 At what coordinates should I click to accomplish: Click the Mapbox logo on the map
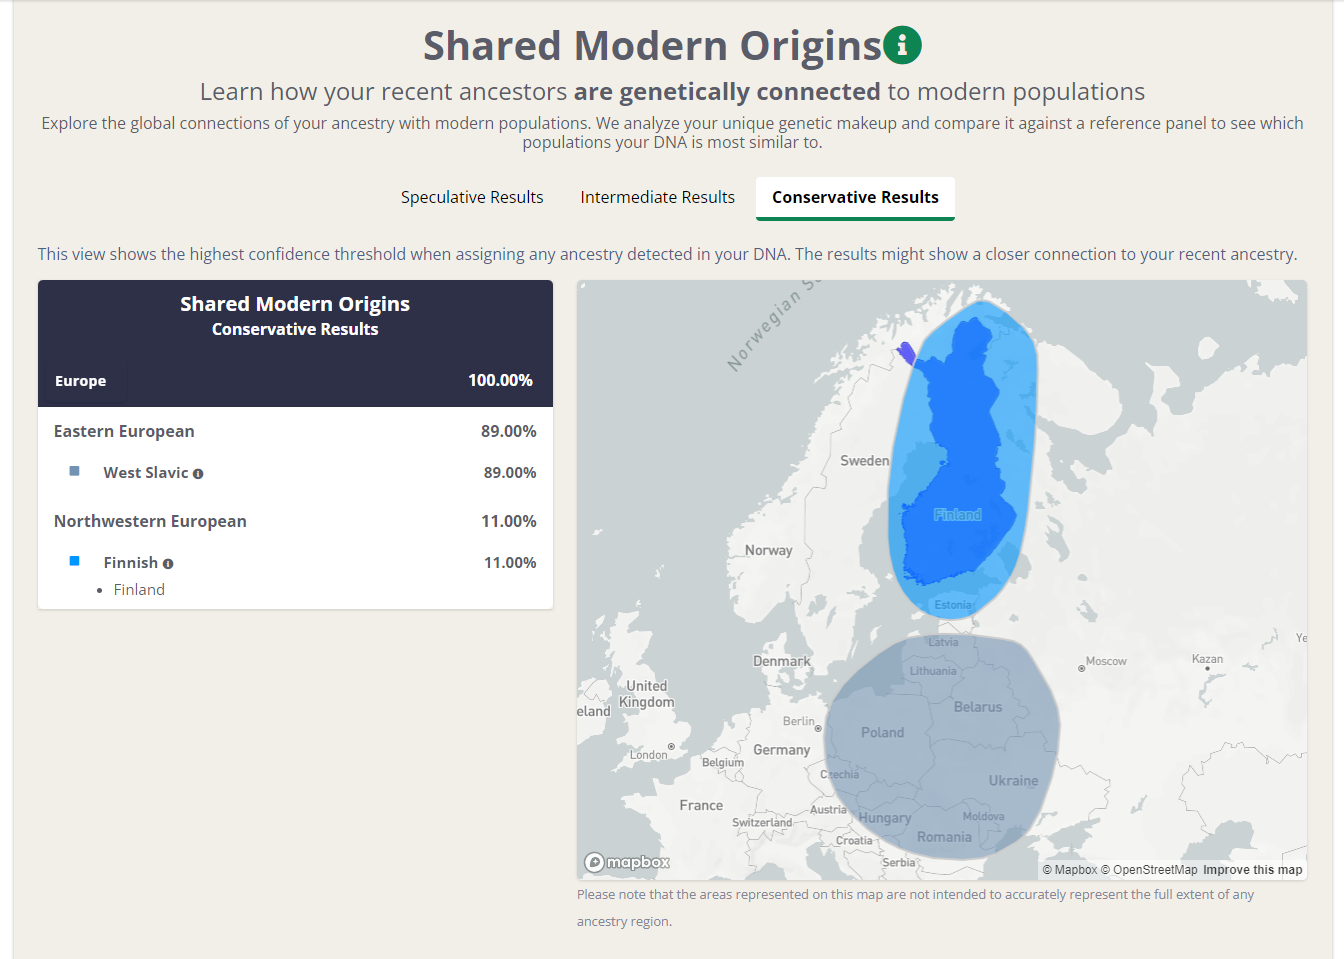(627, 862)
